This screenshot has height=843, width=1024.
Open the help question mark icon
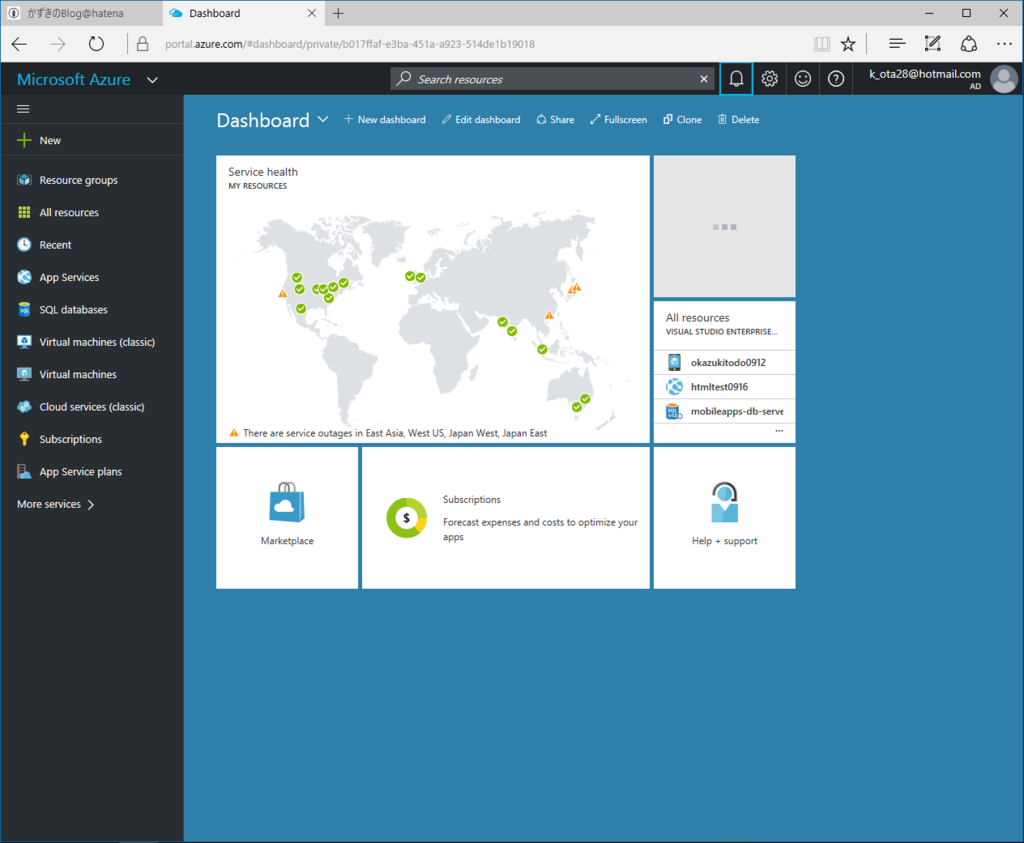[x=836, y=79]
